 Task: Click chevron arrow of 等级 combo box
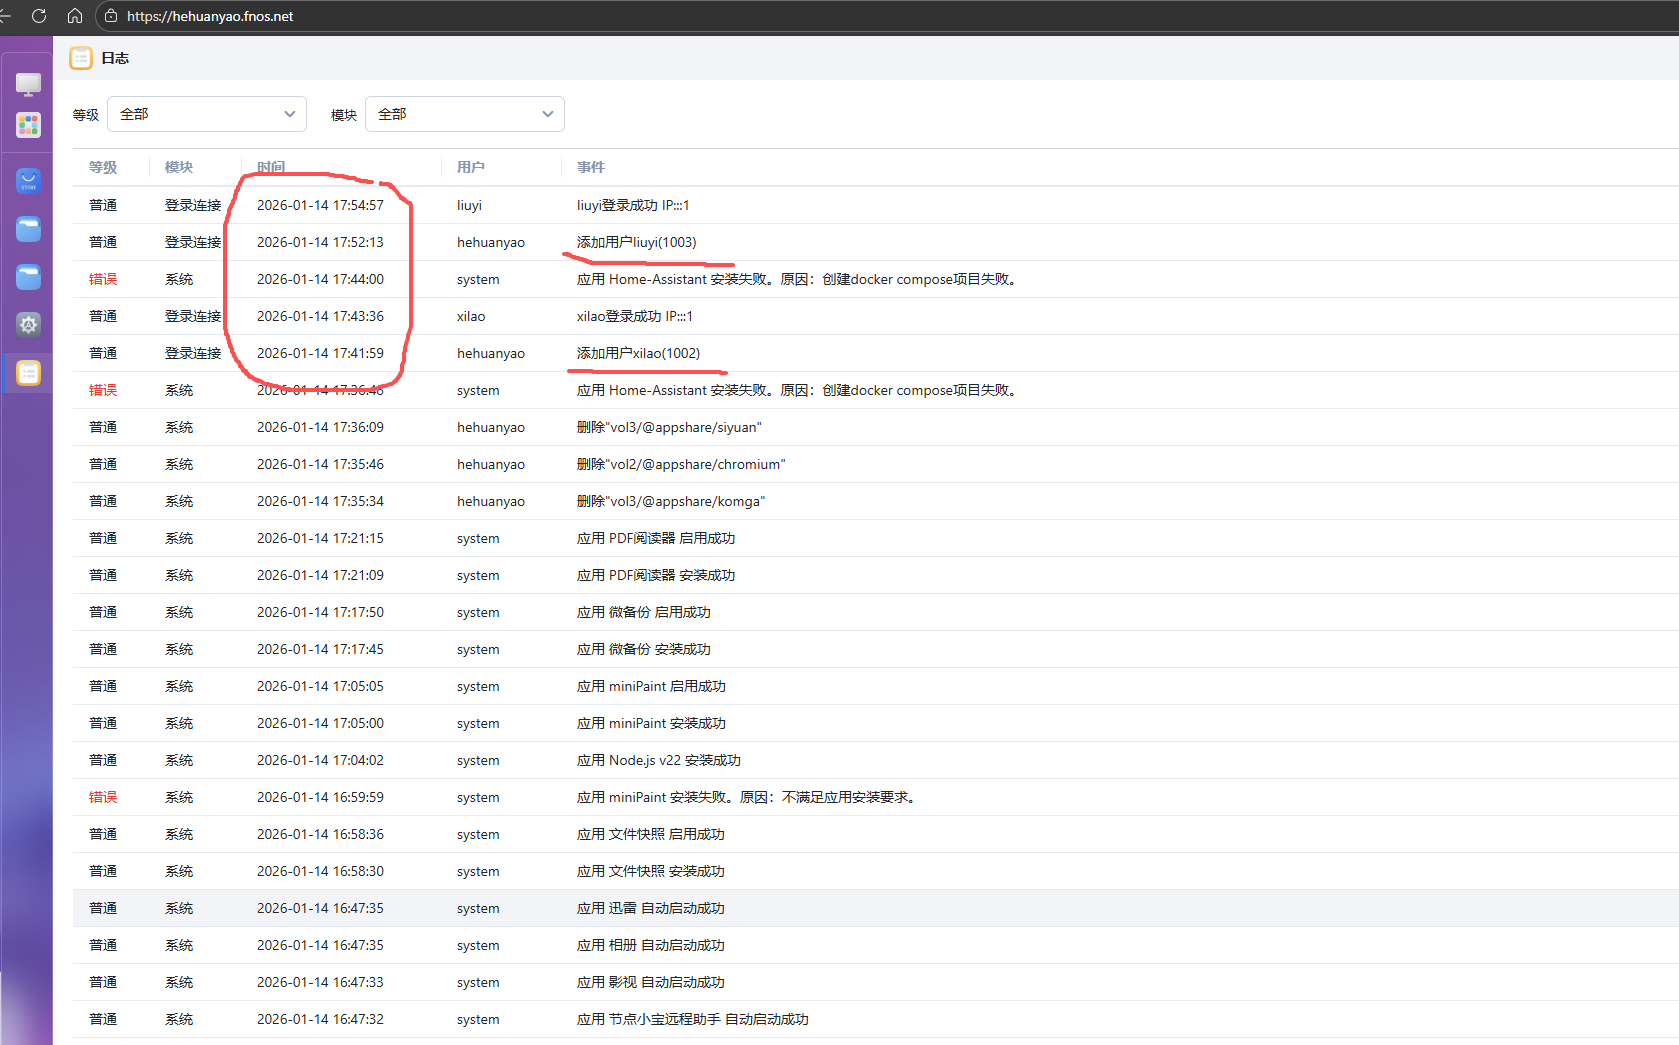click(x=289, y=114)
